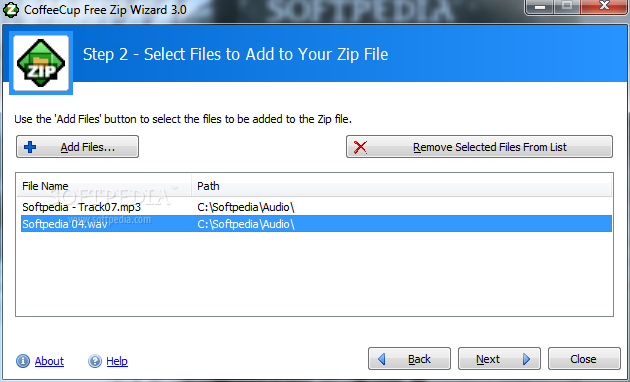Sort list by File Name column header
This screenshot has width=630, height=382.
[x=104, y=186]
